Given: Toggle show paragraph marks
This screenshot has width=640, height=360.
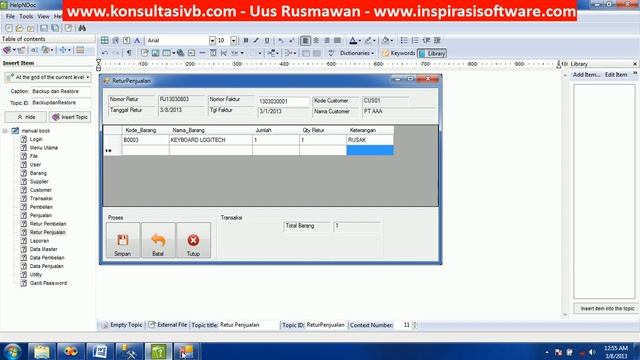Looking at the screenshot, I should (129, 53).
